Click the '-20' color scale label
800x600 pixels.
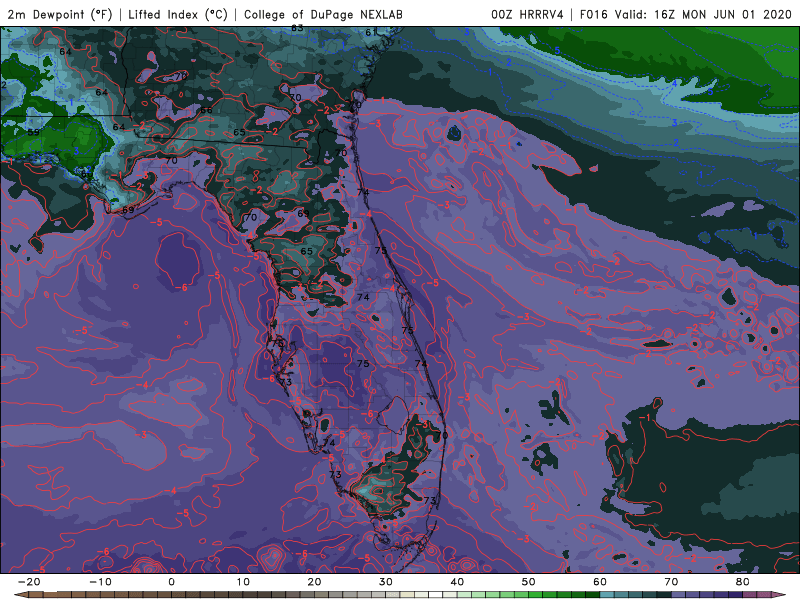(29, 582)
